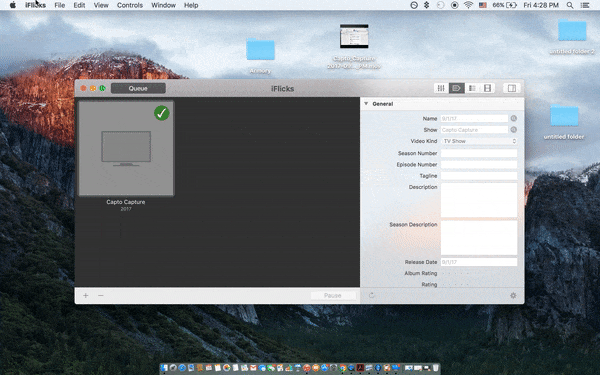This screenshot has width=600, height=375.
Task: Click the clock showing Fri 4:28 PM
Action: (541, 5)
